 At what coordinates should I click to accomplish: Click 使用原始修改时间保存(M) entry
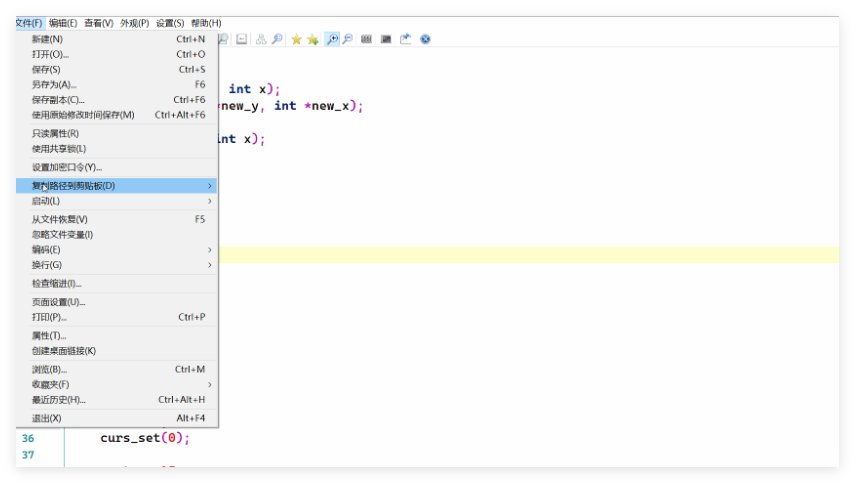tap(117, 115)
